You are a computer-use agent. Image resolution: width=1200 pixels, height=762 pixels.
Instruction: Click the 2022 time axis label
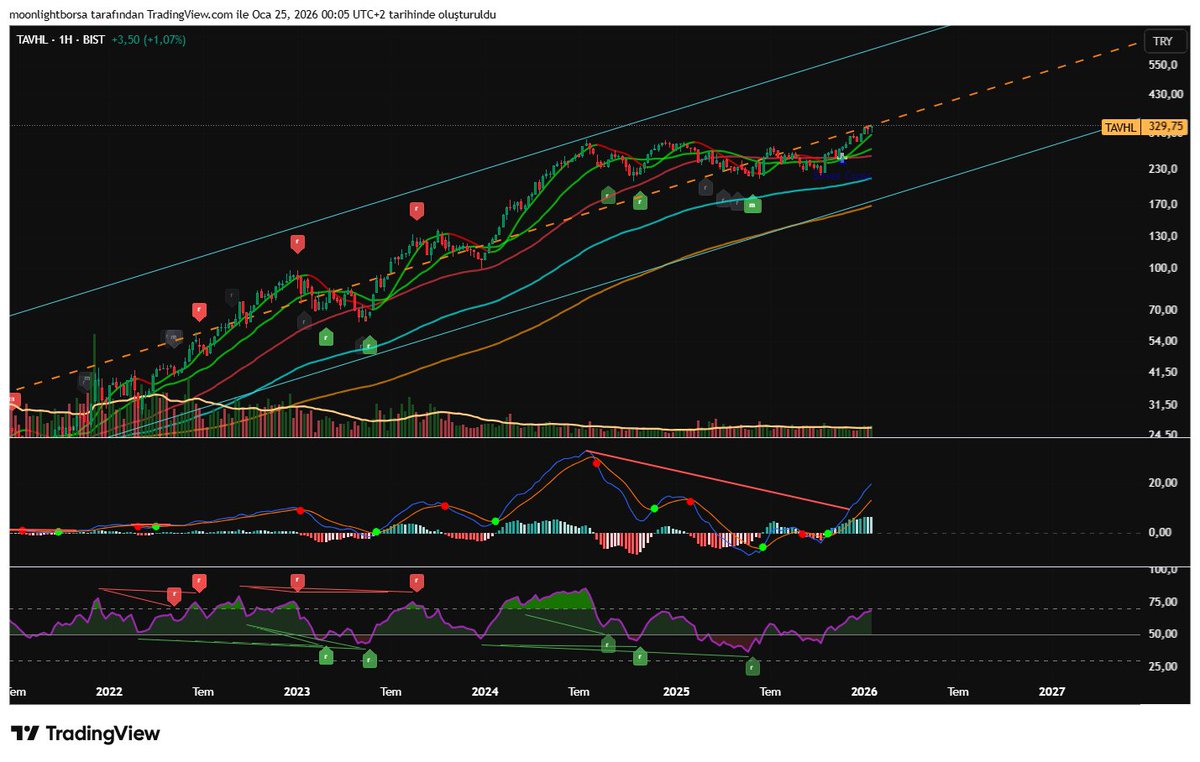point(108,691)
